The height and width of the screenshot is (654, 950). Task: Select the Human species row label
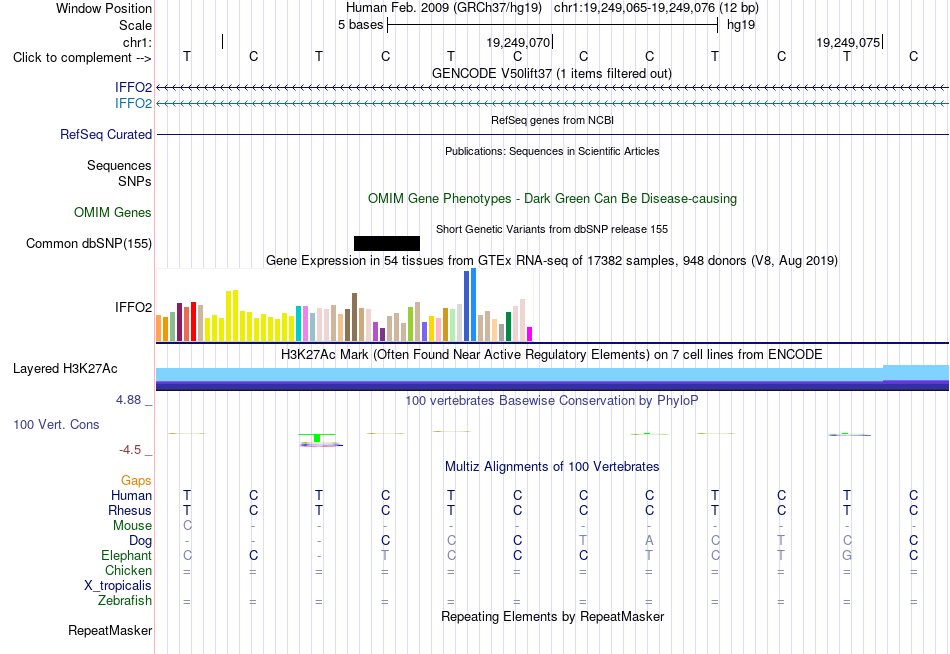[x=131, y=495]
